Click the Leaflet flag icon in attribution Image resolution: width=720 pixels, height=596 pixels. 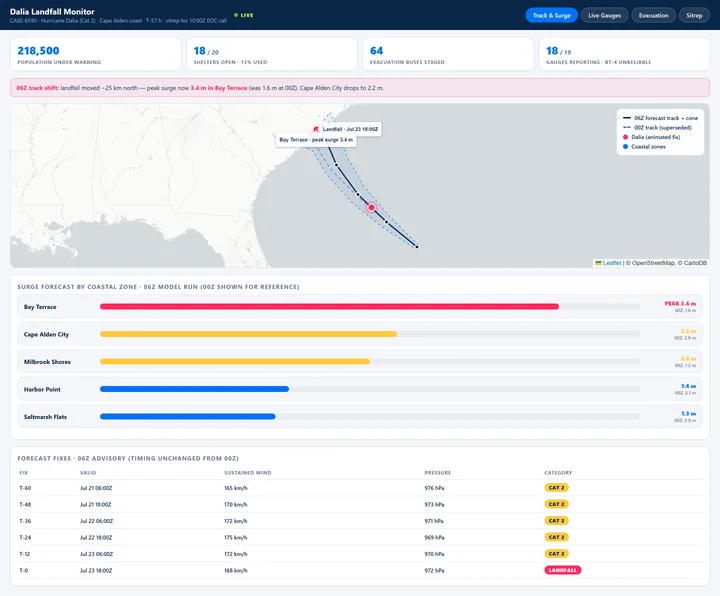click(x=598, y=263)
